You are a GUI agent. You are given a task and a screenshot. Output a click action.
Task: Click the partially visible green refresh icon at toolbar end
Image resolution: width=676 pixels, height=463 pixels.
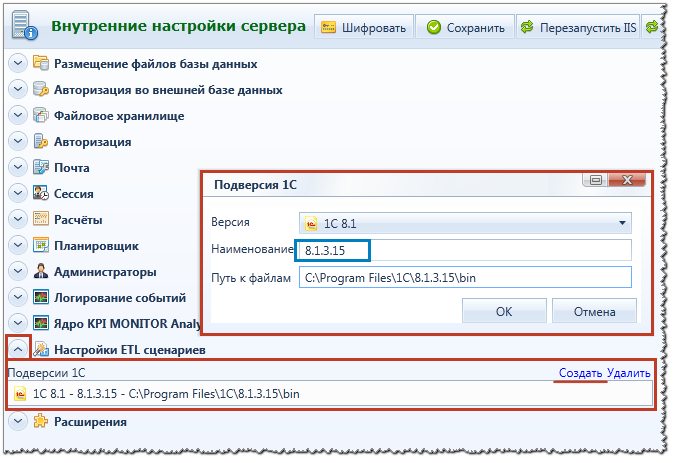tap(651, 27)
